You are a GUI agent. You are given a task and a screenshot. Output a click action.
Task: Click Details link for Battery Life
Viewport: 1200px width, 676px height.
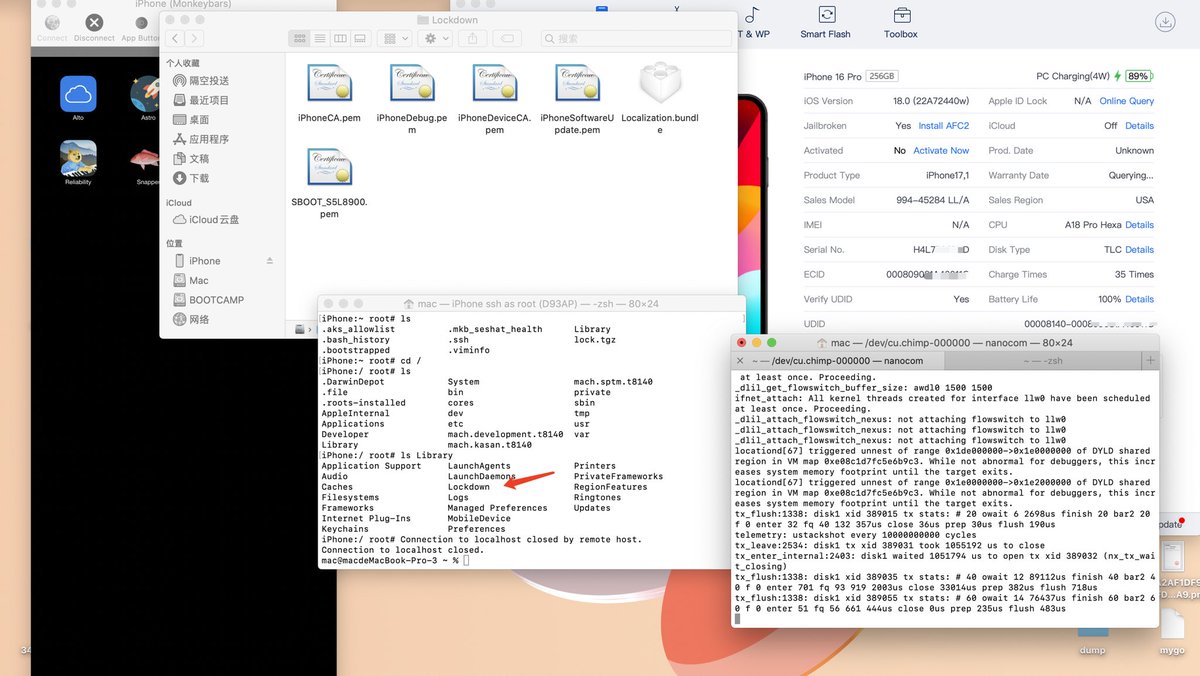tap(1139, 299)
